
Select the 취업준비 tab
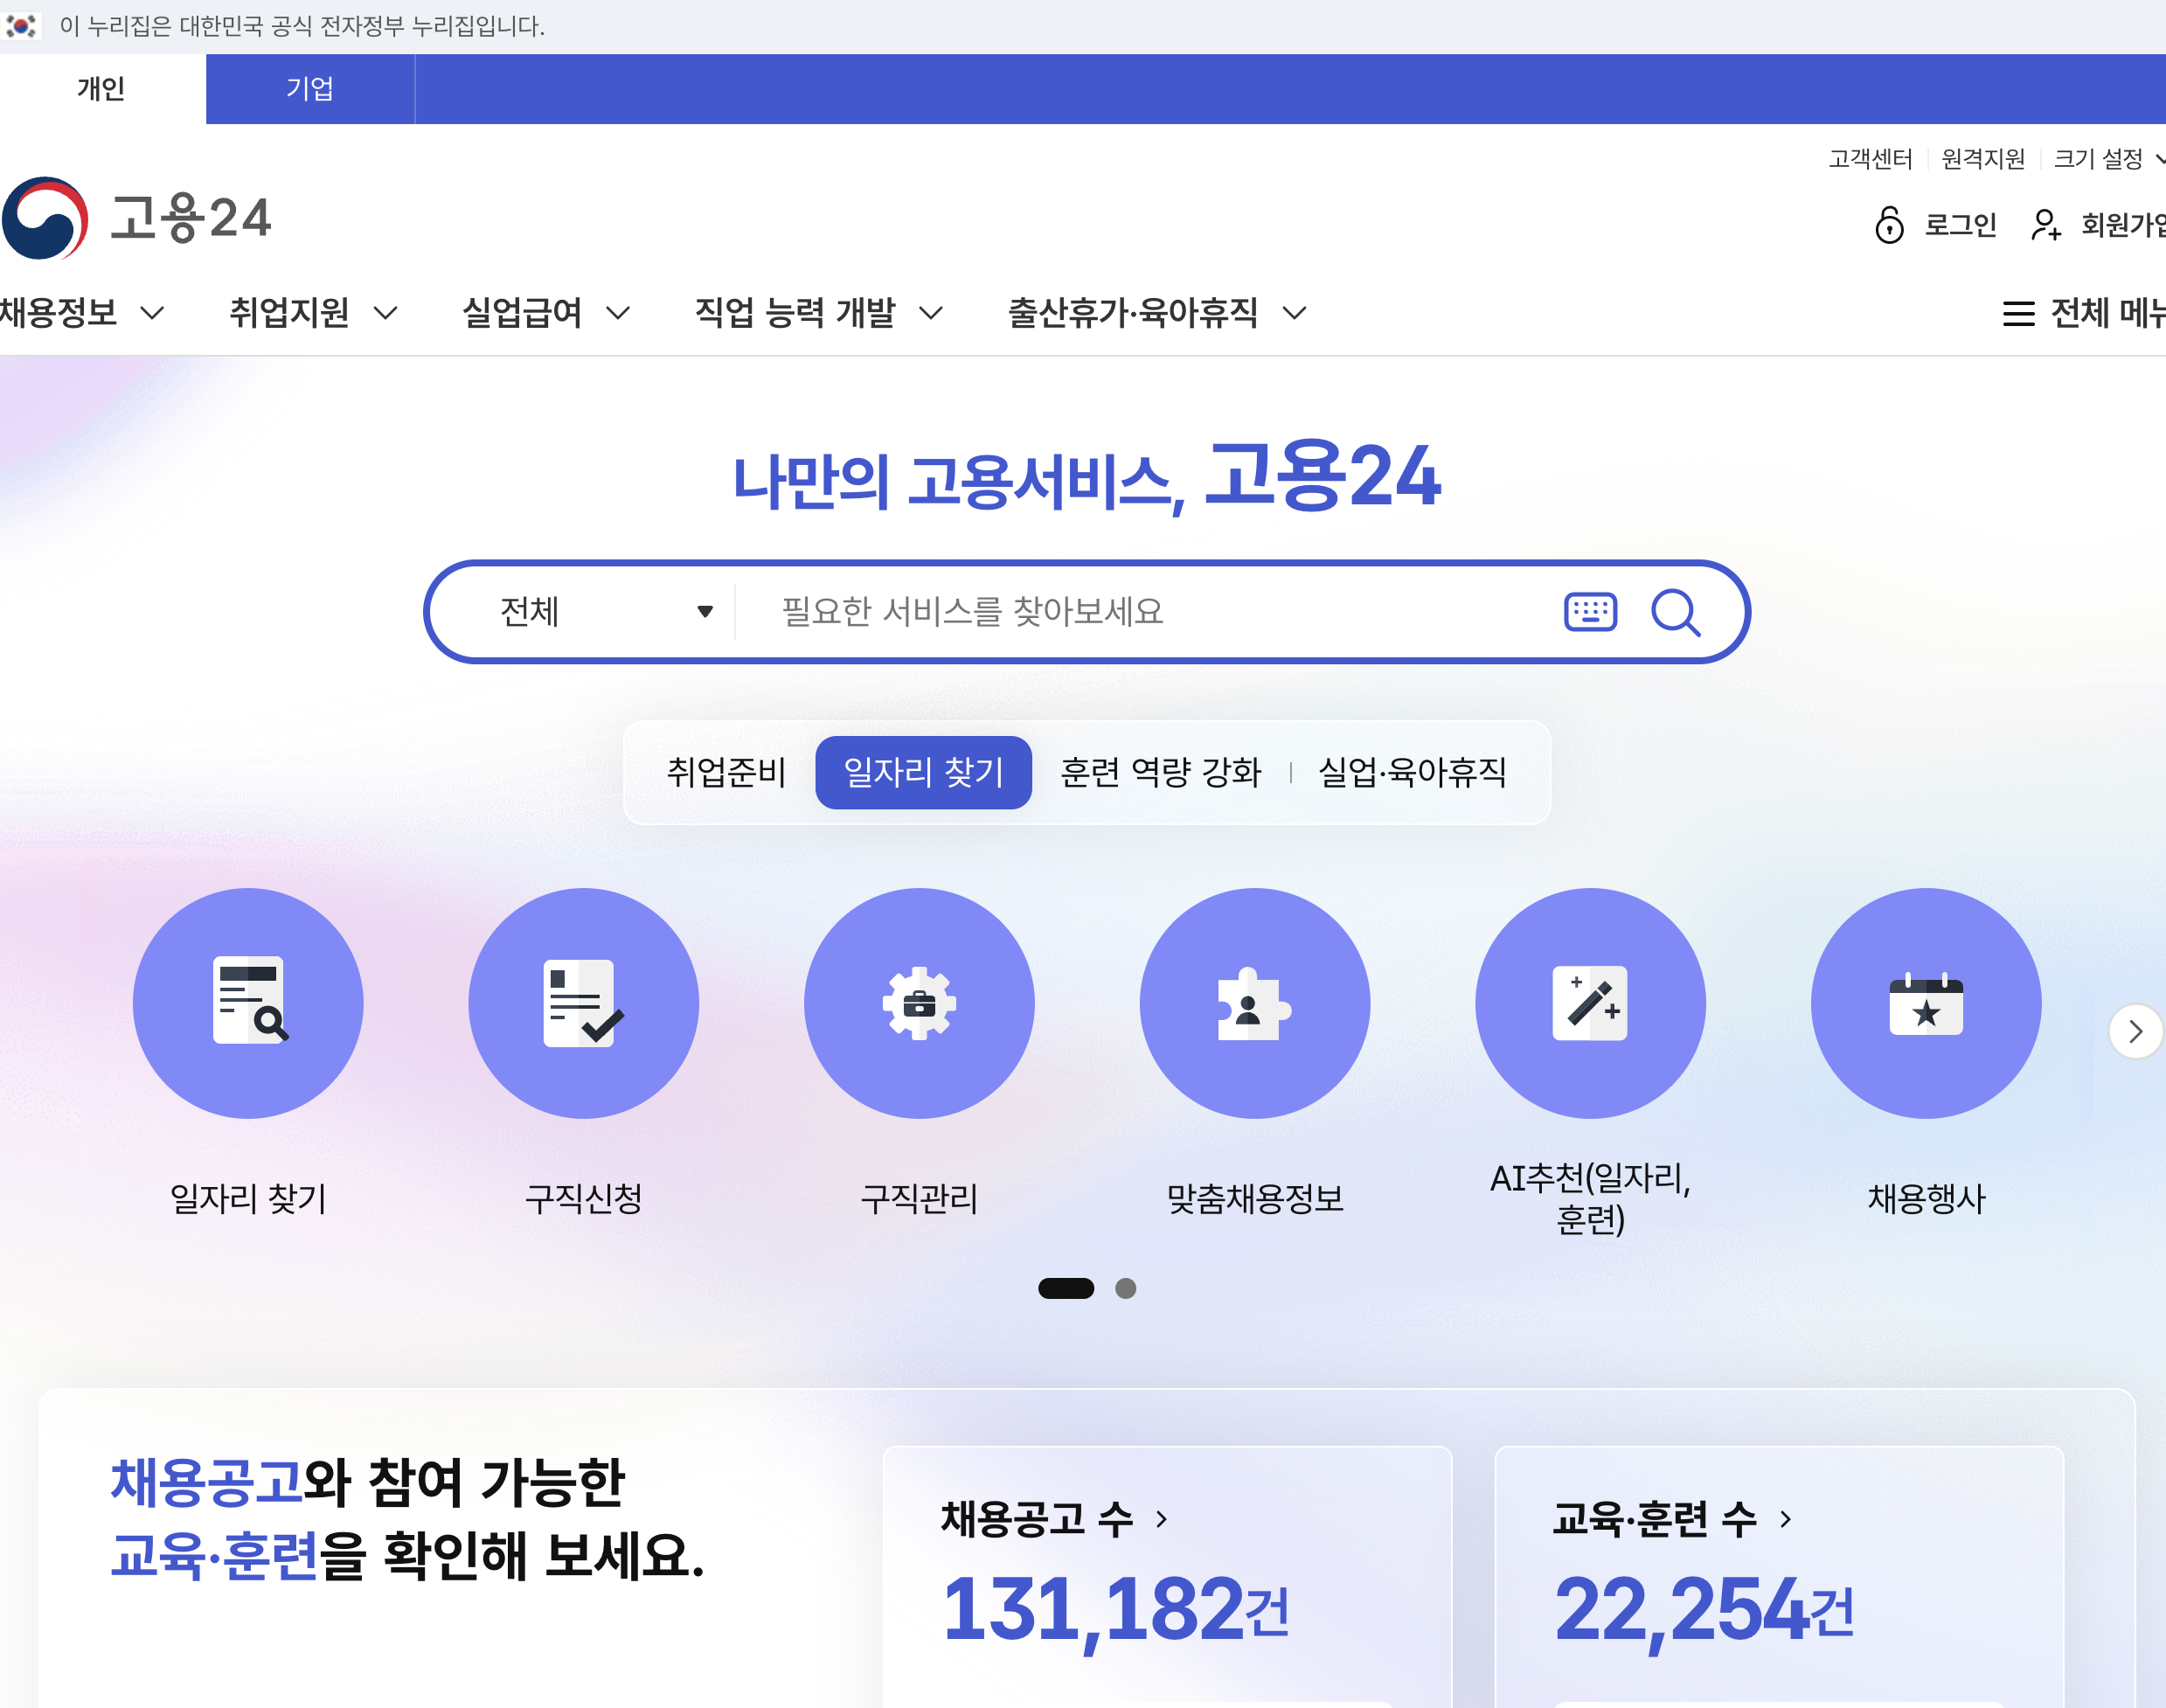click(x=727, y=772)
